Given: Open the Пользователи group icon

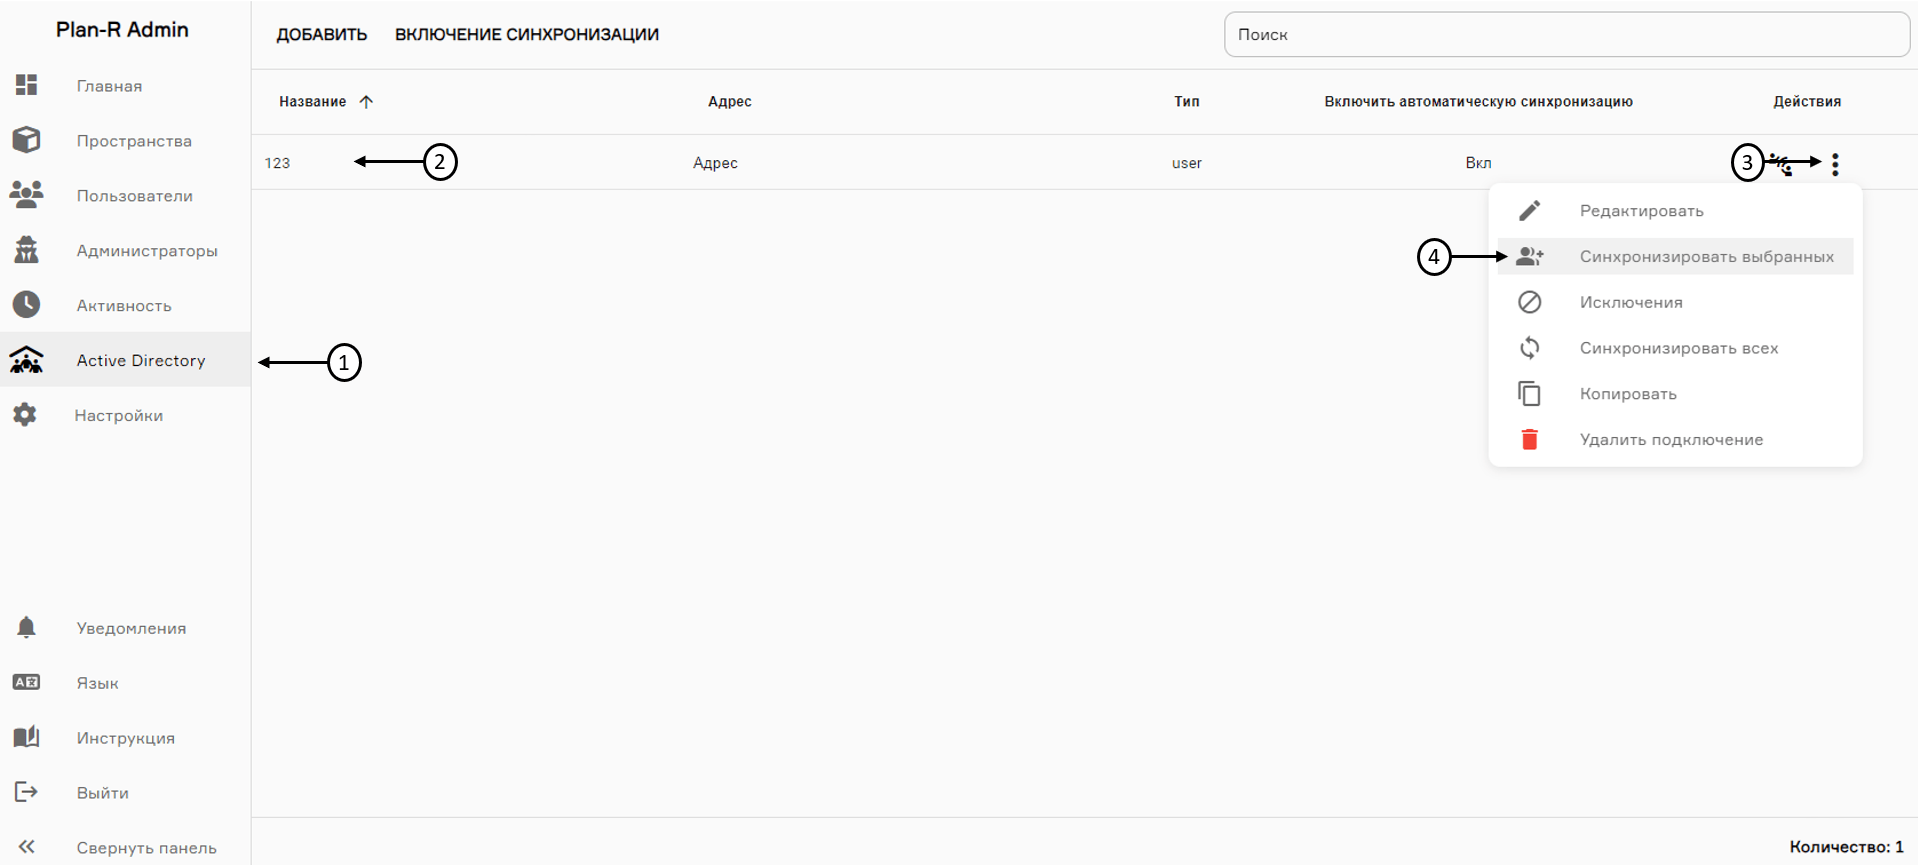Looking at the screenshot, I should coord(27,195).
